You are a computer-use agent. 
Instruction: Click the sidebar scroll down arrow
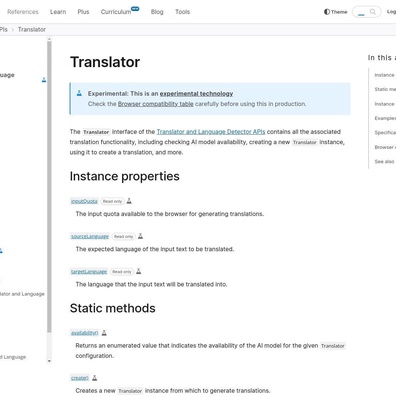pos(49,361)
